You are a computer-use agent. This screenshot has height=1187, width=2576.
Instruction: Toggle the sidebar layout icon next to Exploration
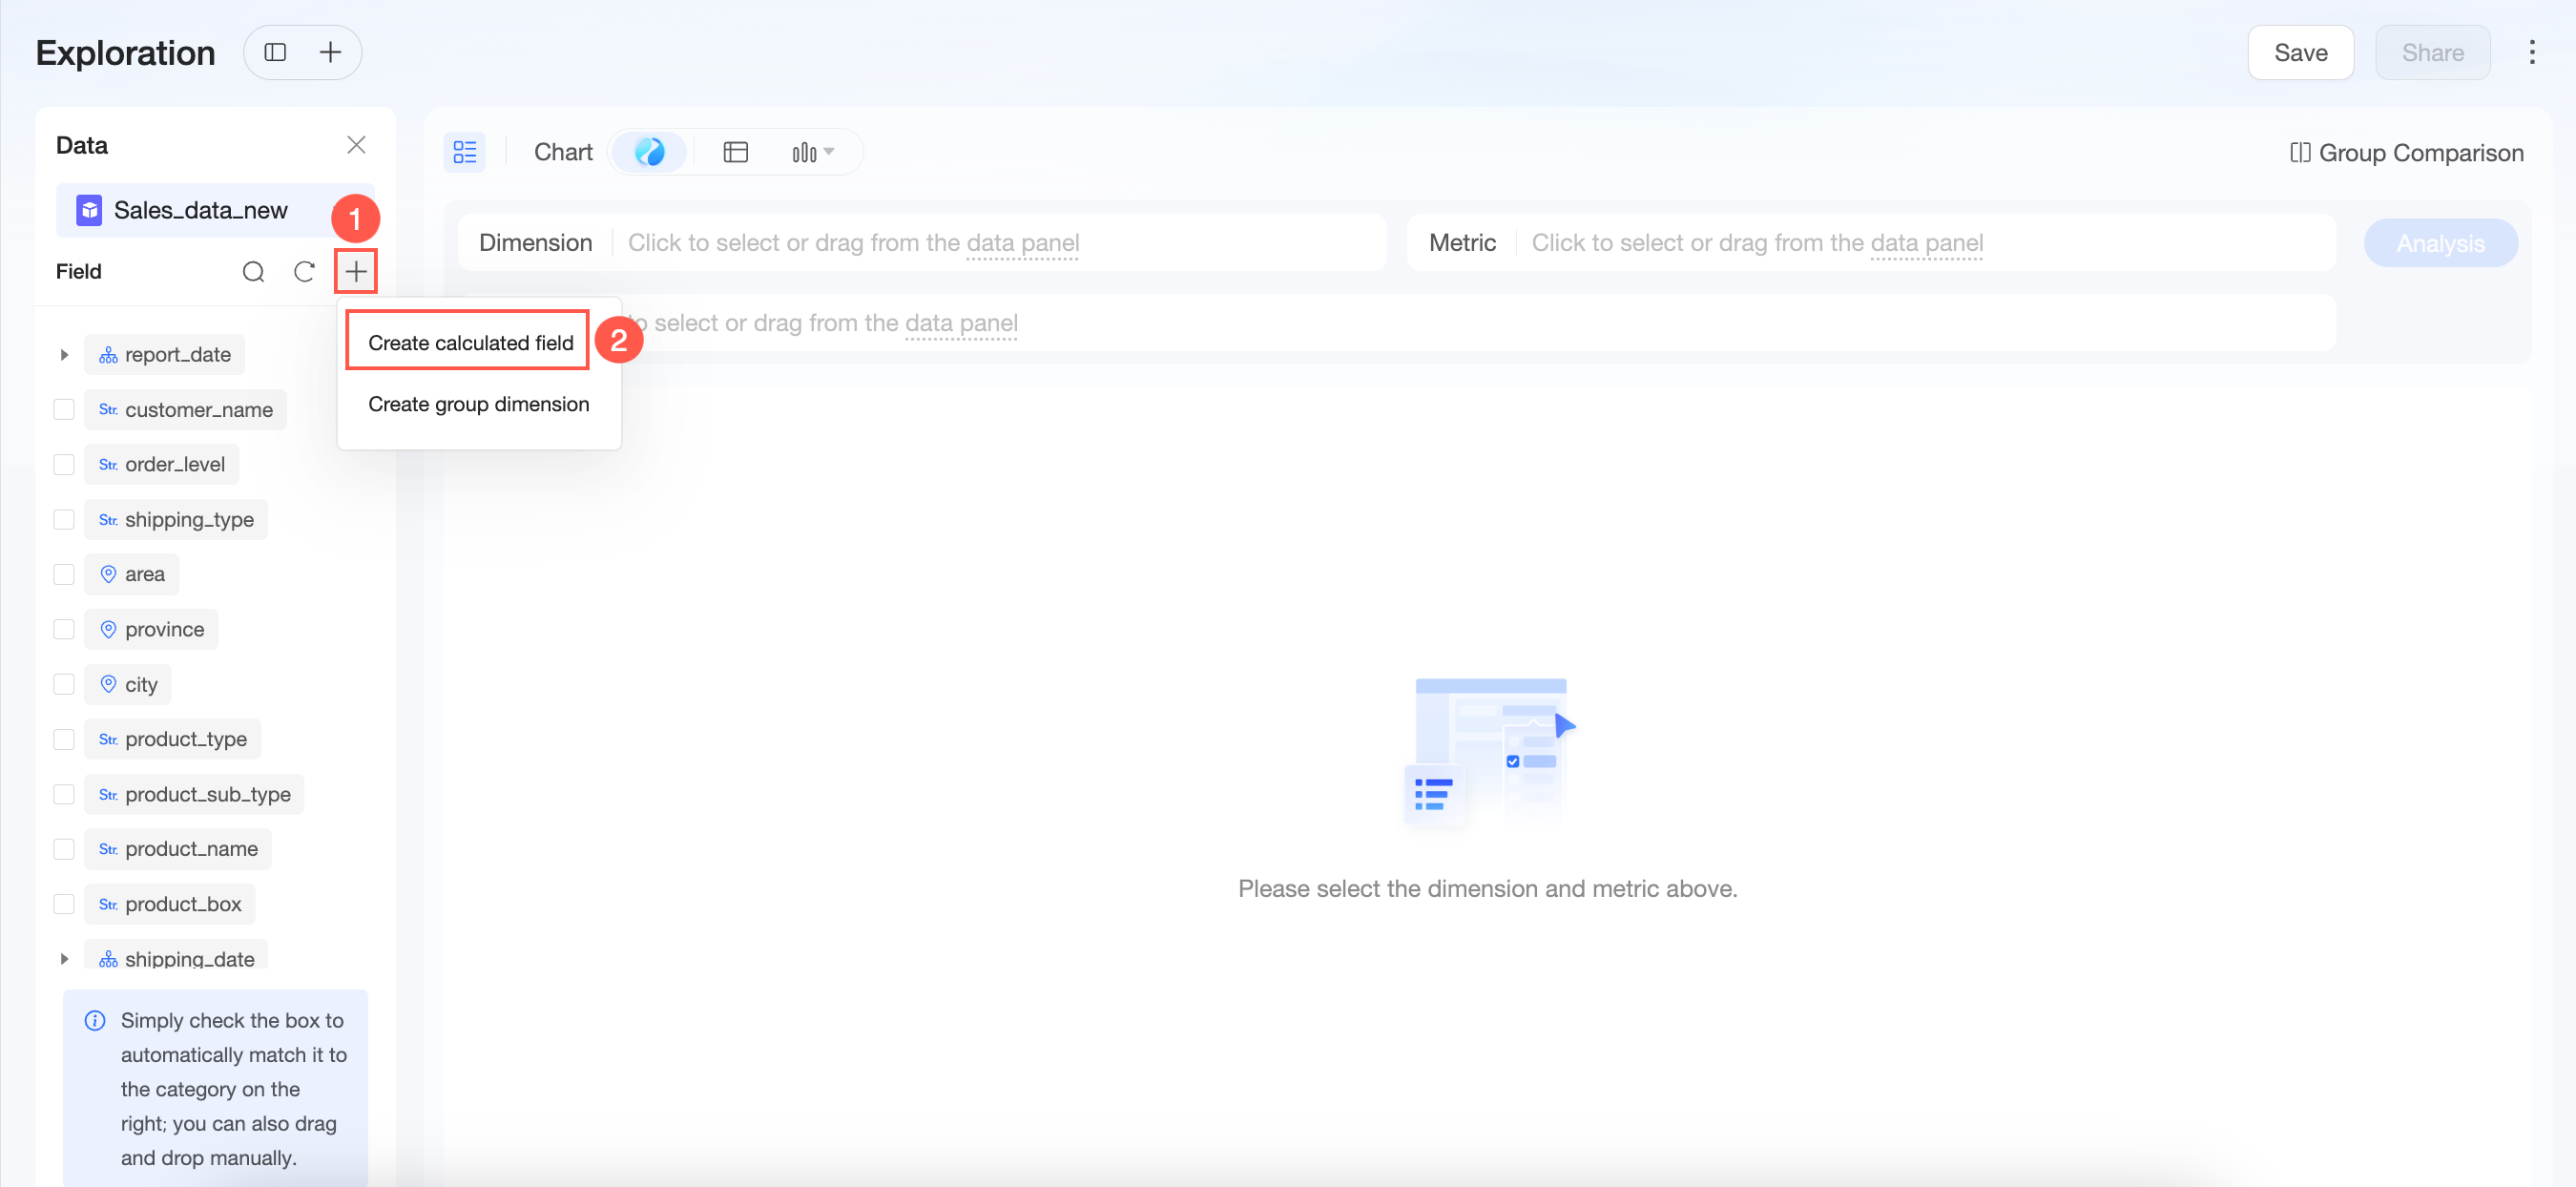tap(275, 52)
